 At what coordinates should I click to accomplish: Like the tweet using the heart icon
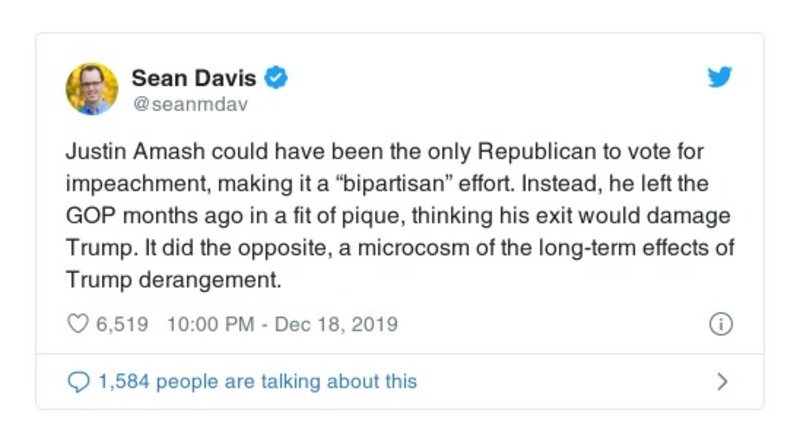pos(77,324)
